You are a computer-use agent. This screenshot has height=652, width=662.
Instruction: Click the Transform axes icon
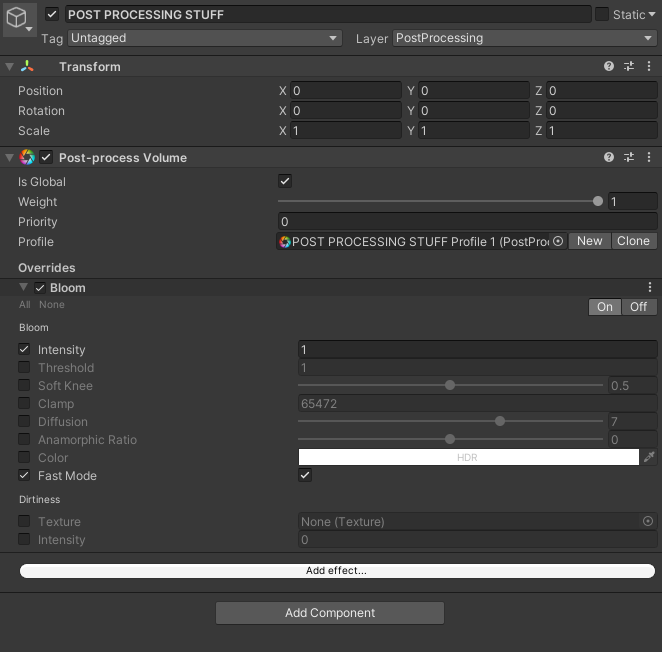[x=27, y=66]
